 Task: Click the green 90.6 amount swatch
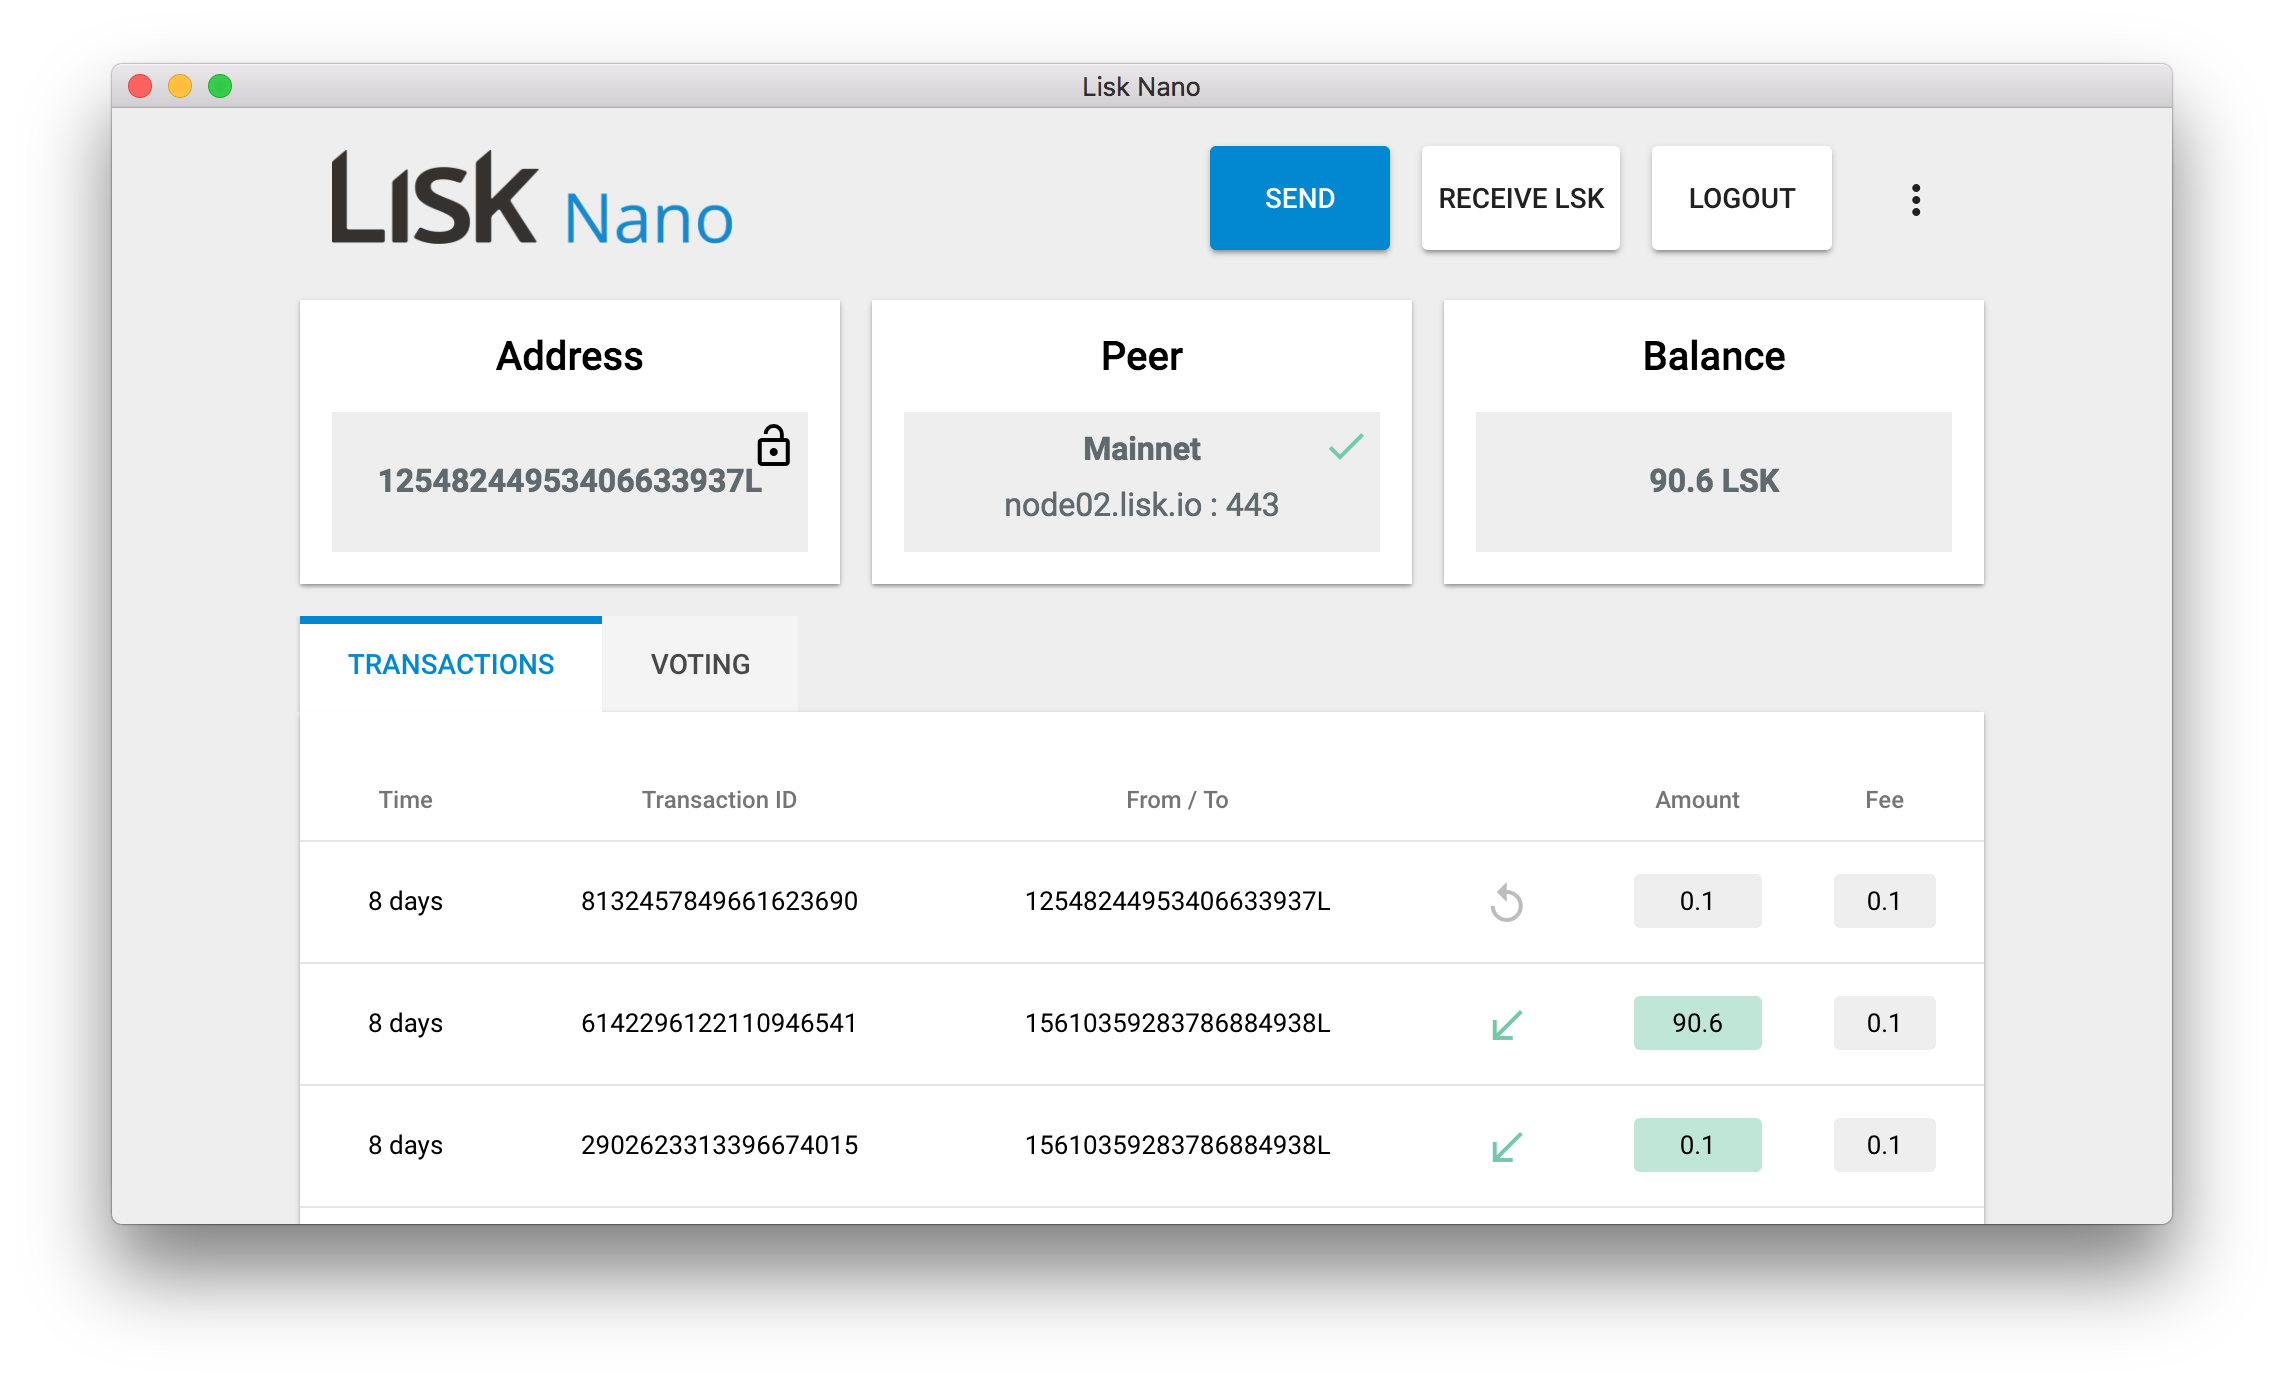(1697, 1023)
